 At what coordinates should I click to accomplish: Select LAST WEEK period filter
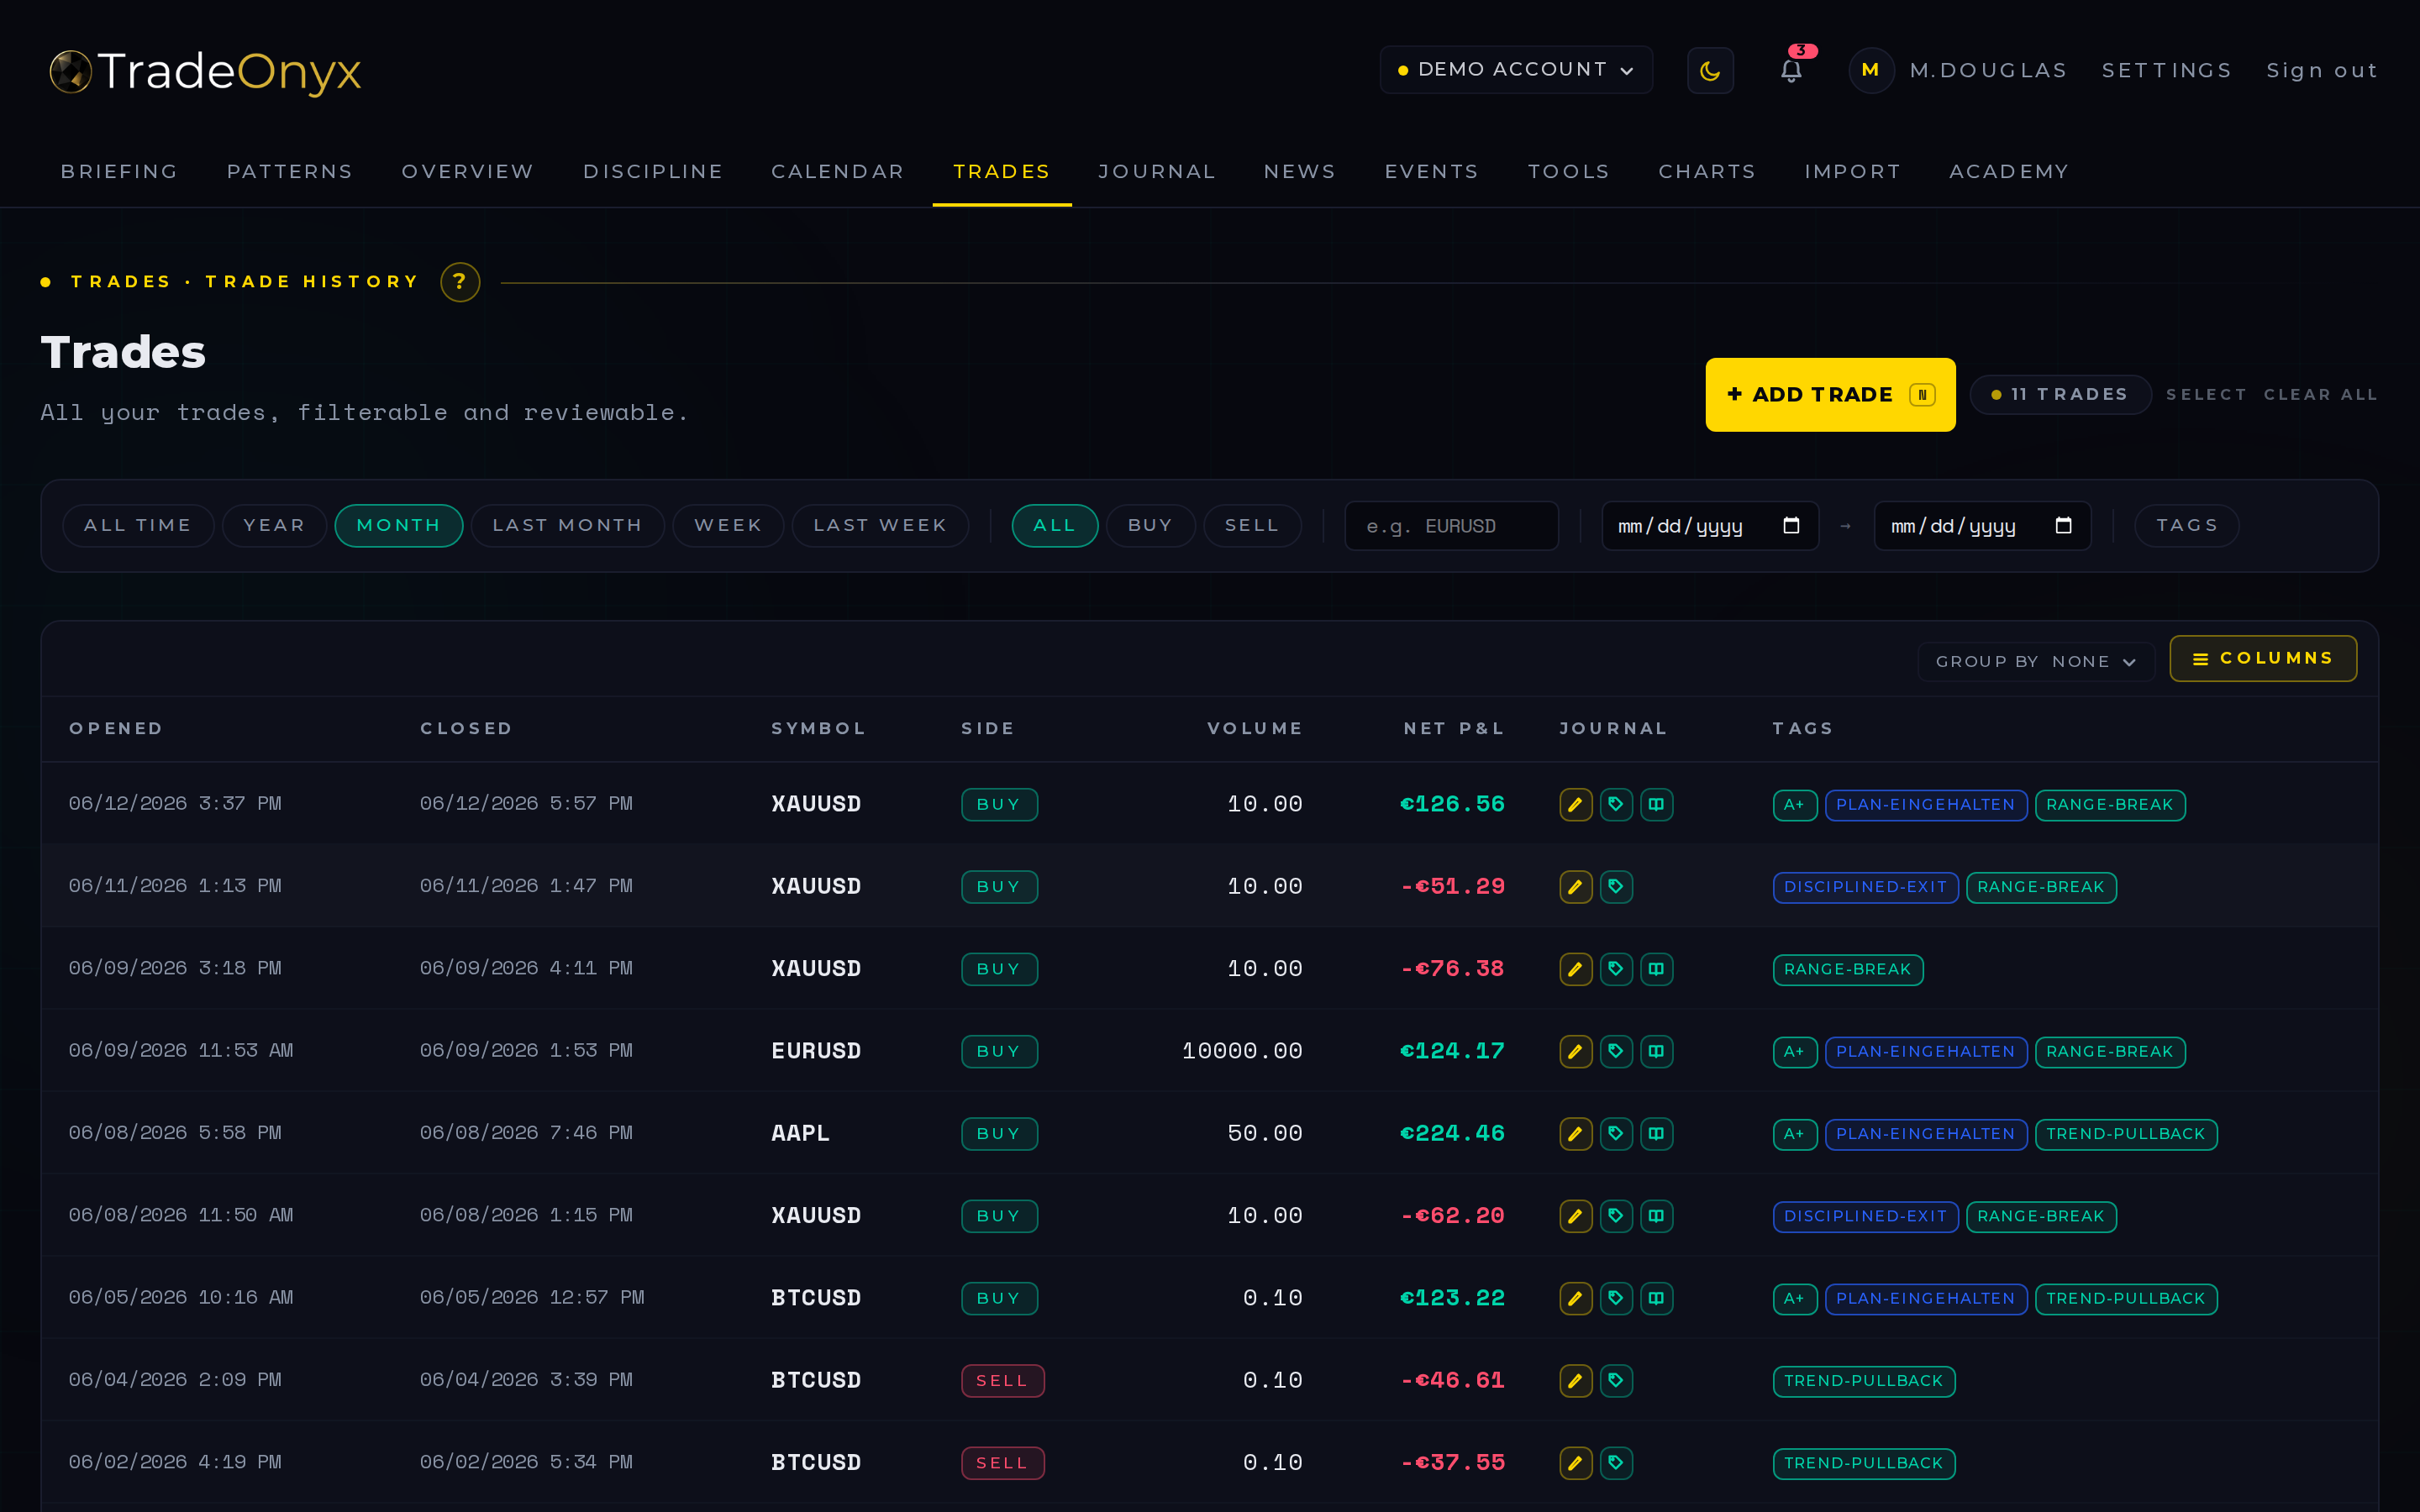(880, 526)
